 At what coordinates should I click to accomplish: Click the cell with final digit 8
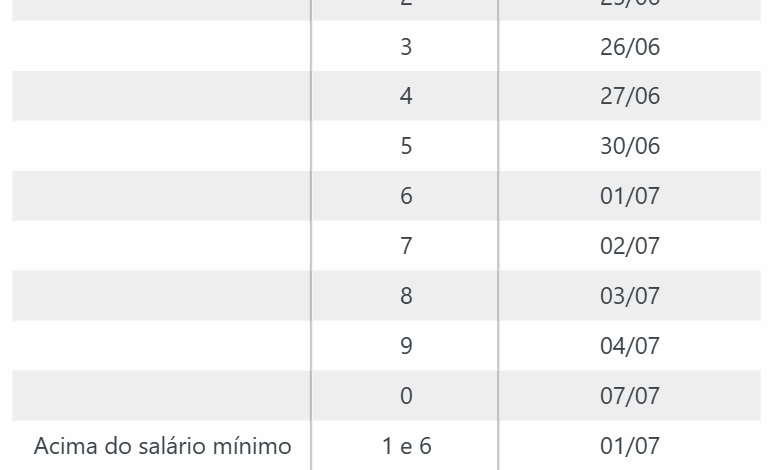pos(406,296)
